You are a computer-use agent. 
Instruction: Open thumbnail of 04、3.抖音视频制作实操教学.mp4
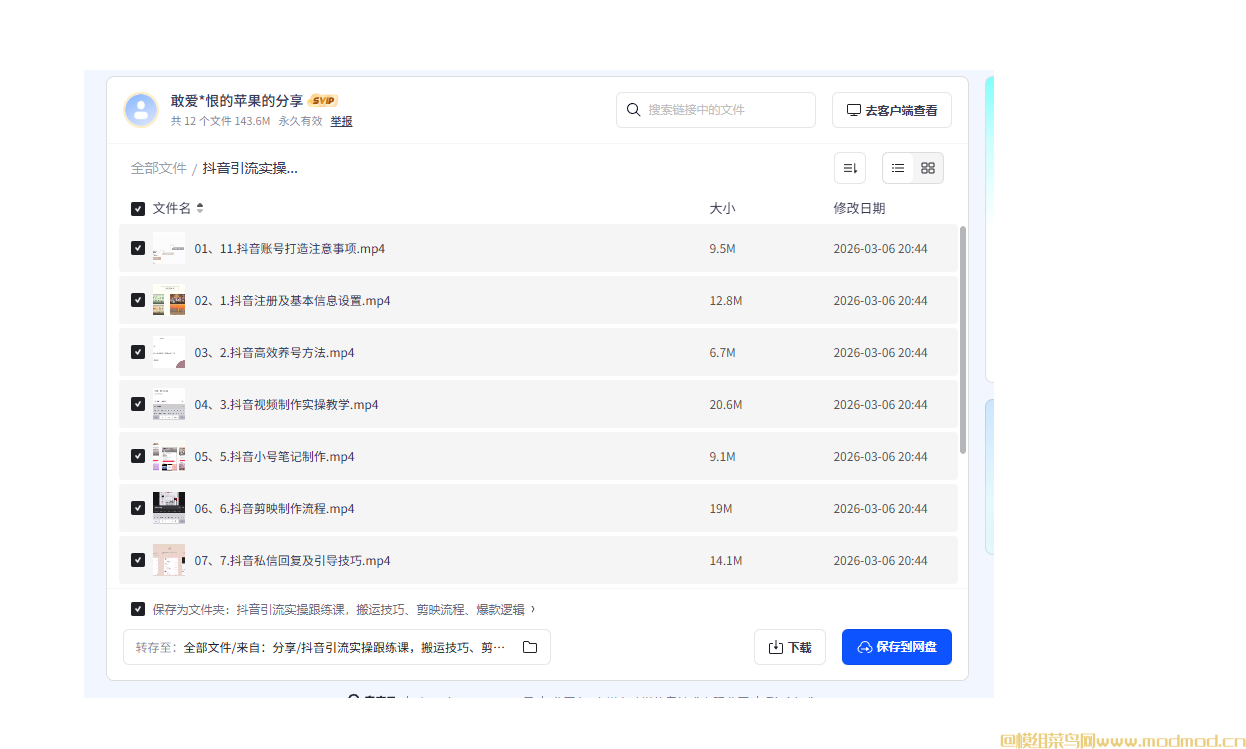[169, 404]
